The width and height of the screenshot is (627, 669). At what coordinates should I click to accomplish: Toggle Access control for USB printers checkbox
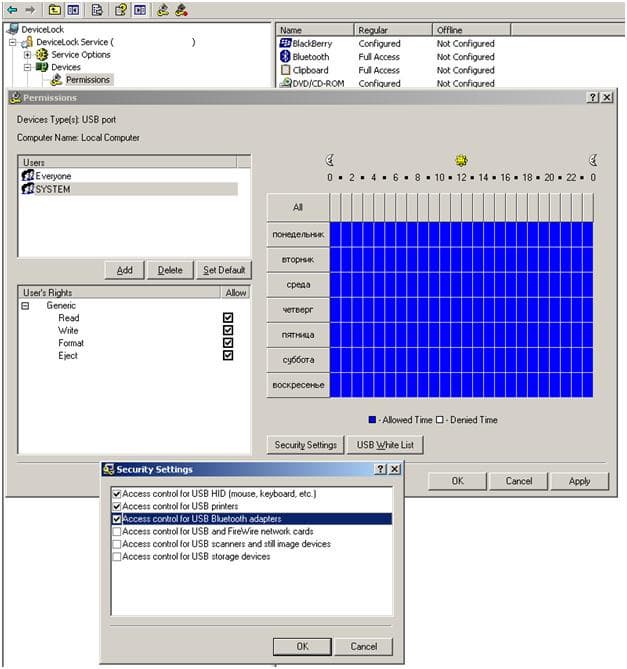tap(116, 506)
